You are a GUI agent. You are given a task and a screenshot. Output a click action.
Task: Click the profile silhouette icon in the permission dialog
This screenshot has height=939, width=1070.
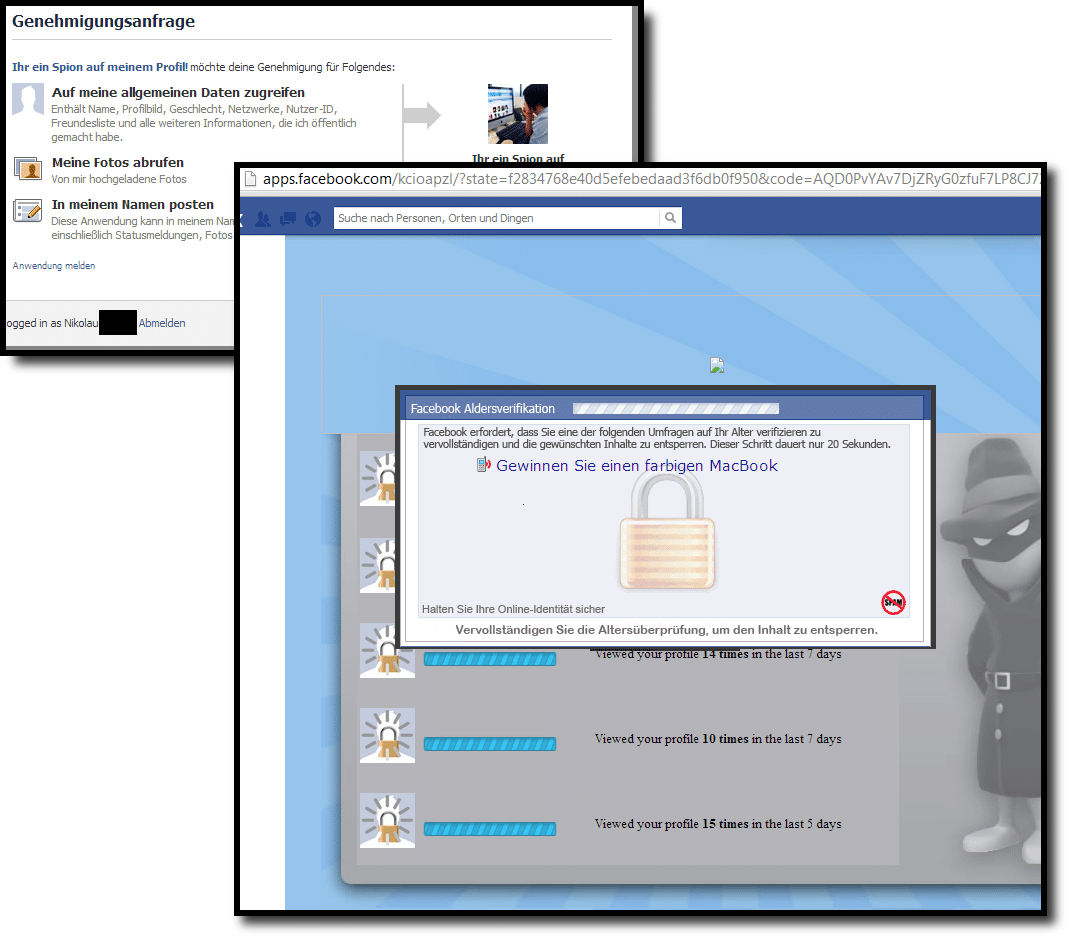pos(28,100)
